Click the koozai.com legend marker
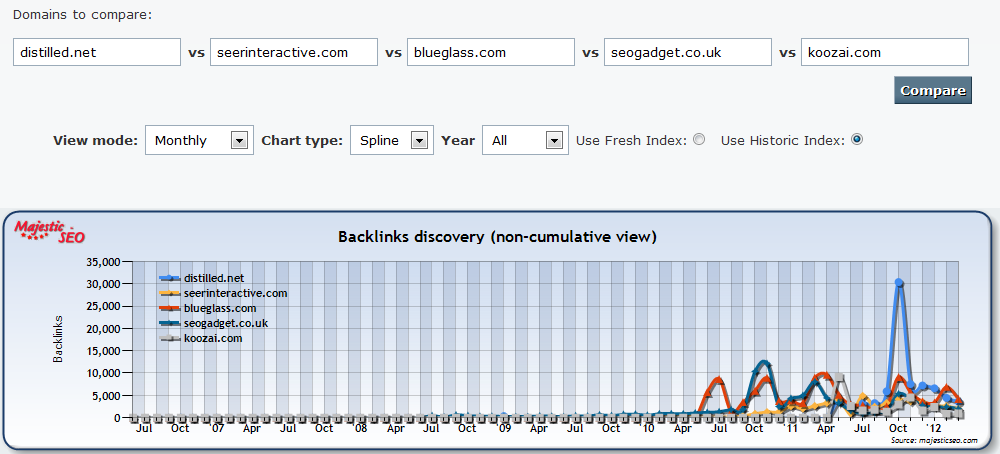Viewport: 1000px width, 454px height. pos(170,339)
